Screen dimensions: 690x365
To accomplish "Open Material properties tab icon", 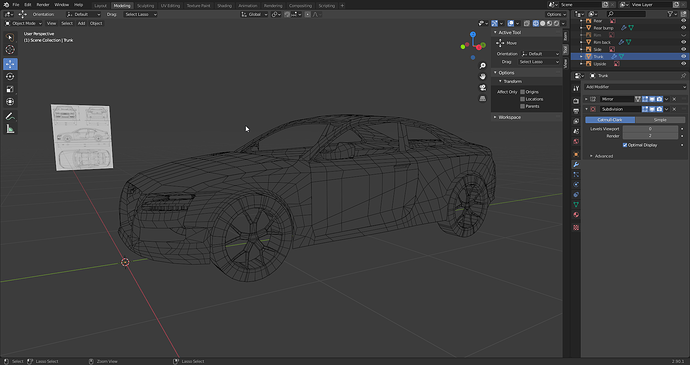I will pyautogui.click(x=576, y=215).
